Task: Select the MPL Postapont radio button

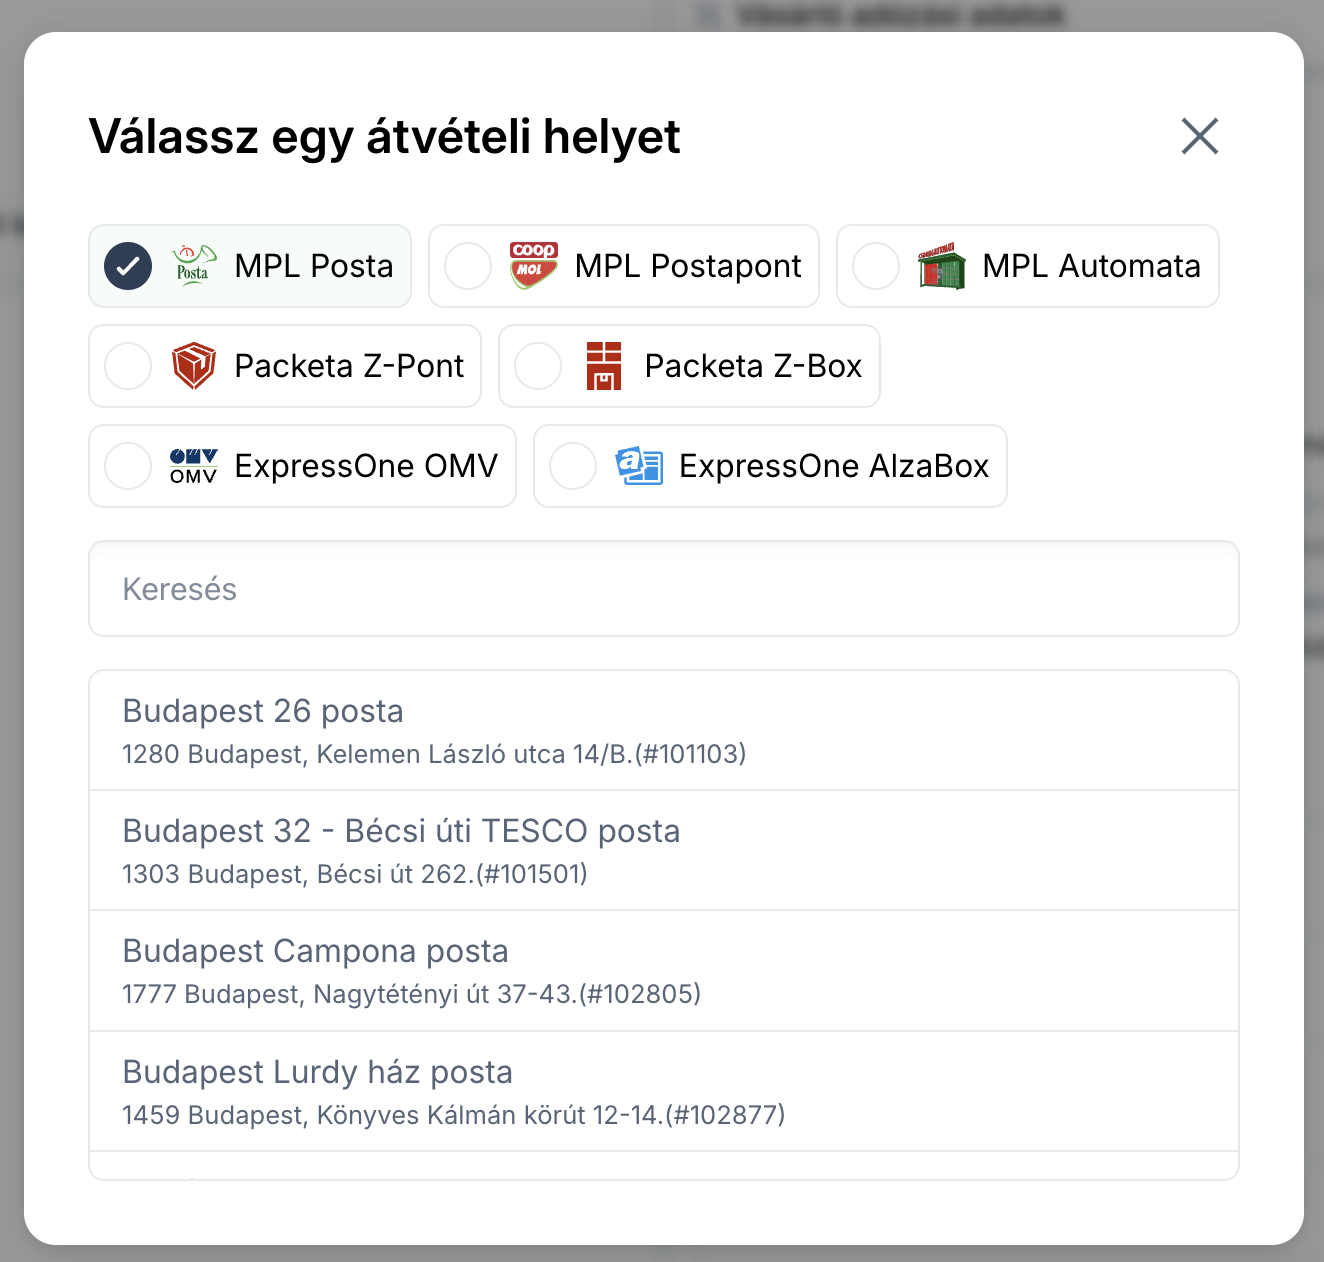Action: point(468,266)
